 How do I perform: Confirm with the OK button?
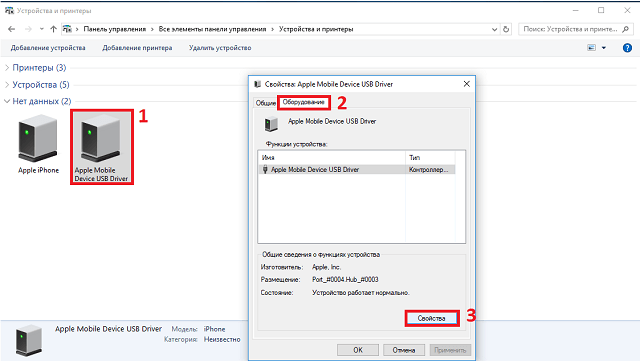click(x=358, y=350)
